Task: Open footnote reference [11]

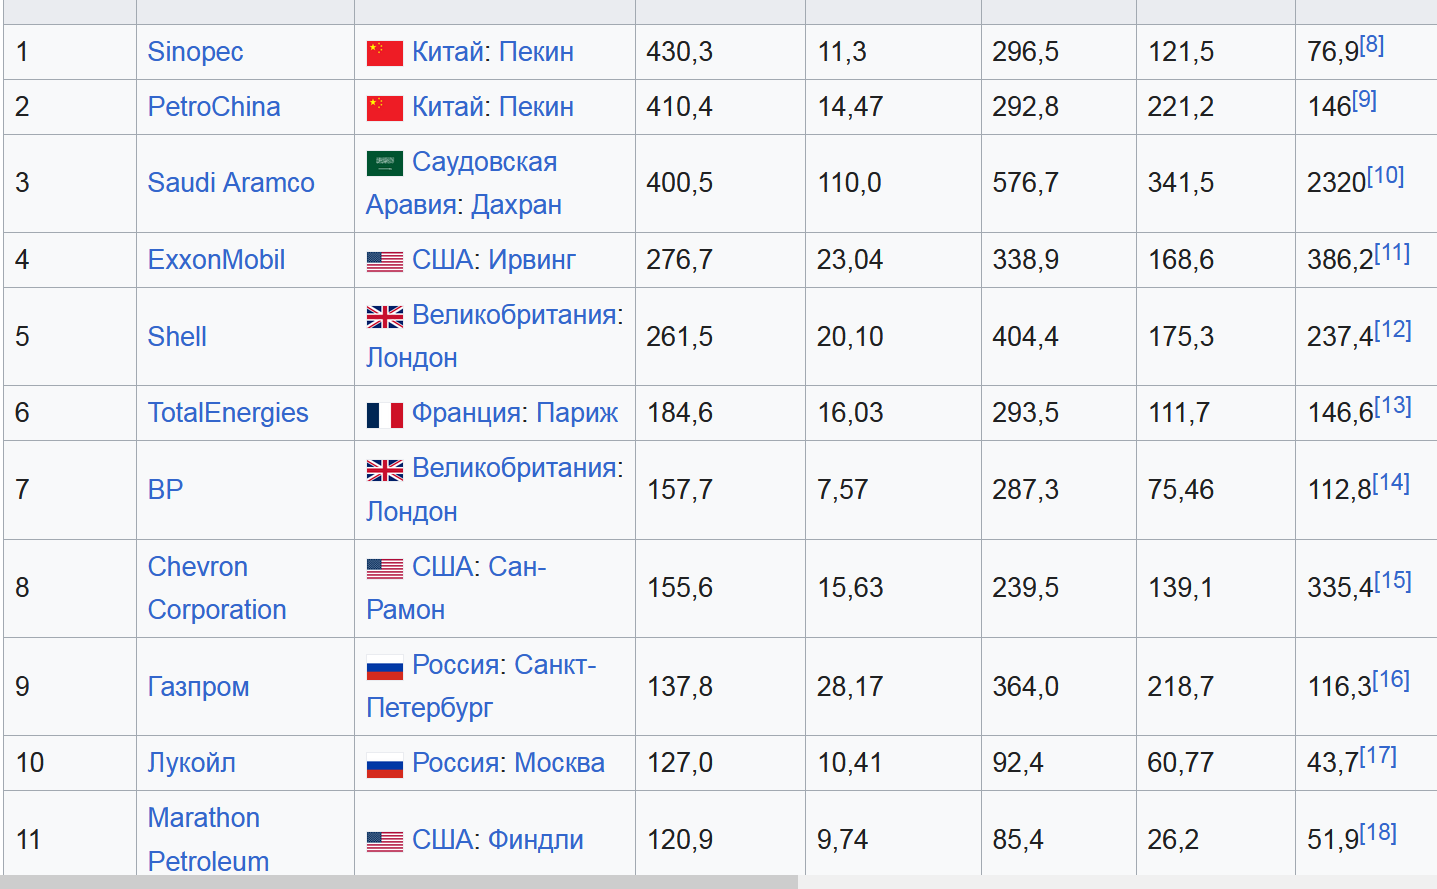Action: pos(1392,253)
